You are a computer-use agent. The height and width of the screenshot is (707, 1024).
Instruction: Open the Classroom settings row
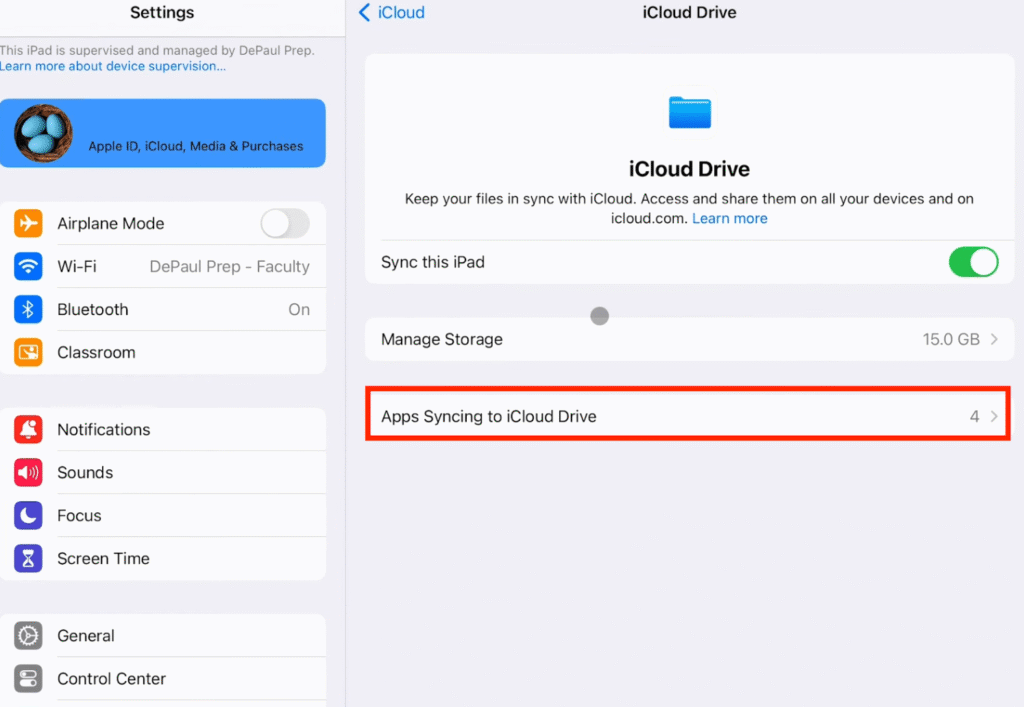click(163, 353)
